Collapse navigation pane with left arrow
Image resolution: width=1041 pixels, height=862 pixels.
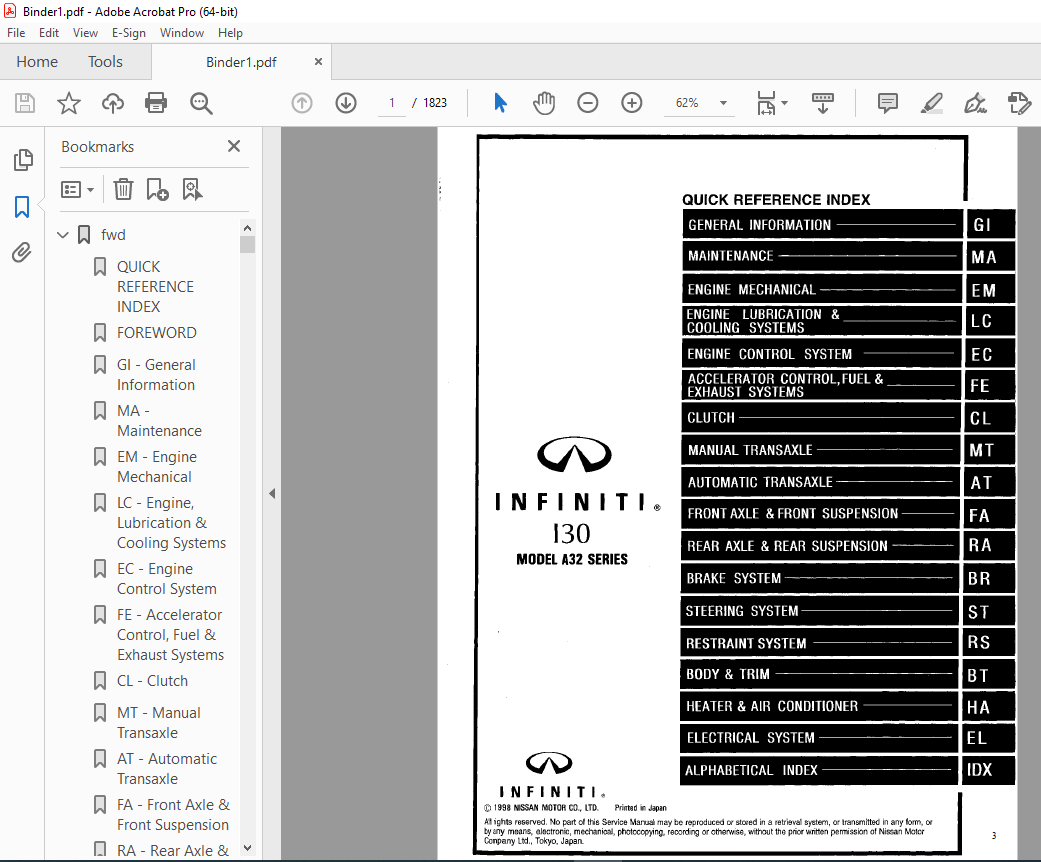tap(272, 493)
